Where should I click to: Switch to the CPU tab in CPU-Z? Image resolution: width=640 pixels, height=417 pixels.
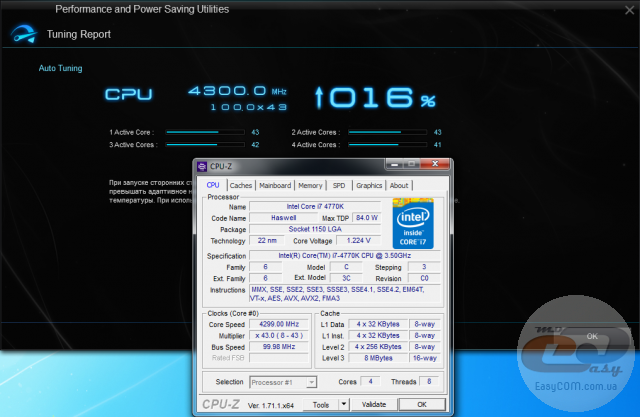(x=213, y=185)
